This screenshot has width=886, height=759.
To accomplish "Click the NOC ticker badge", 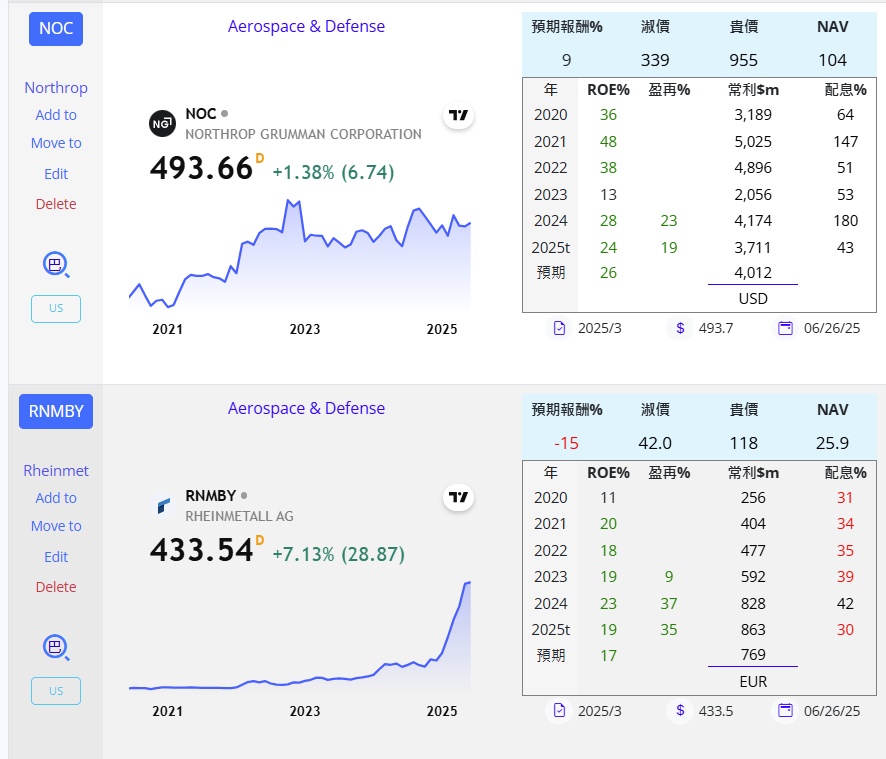I will [x=56, y=28].
